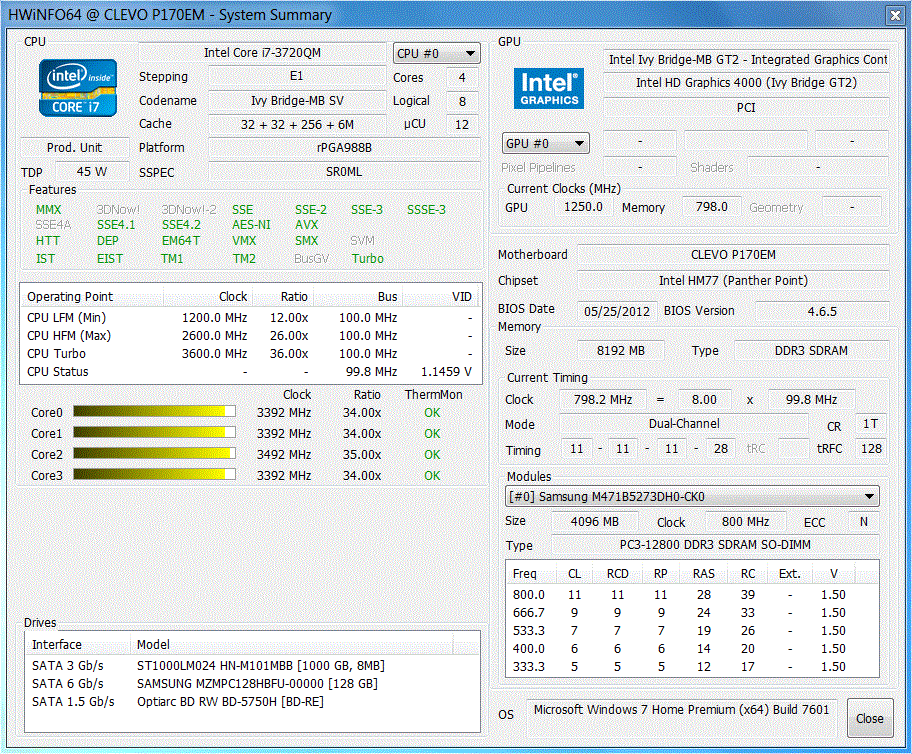The height and width of the screenshot is (754, 912).
Task: Click the Close button
Action: point(870,719)
